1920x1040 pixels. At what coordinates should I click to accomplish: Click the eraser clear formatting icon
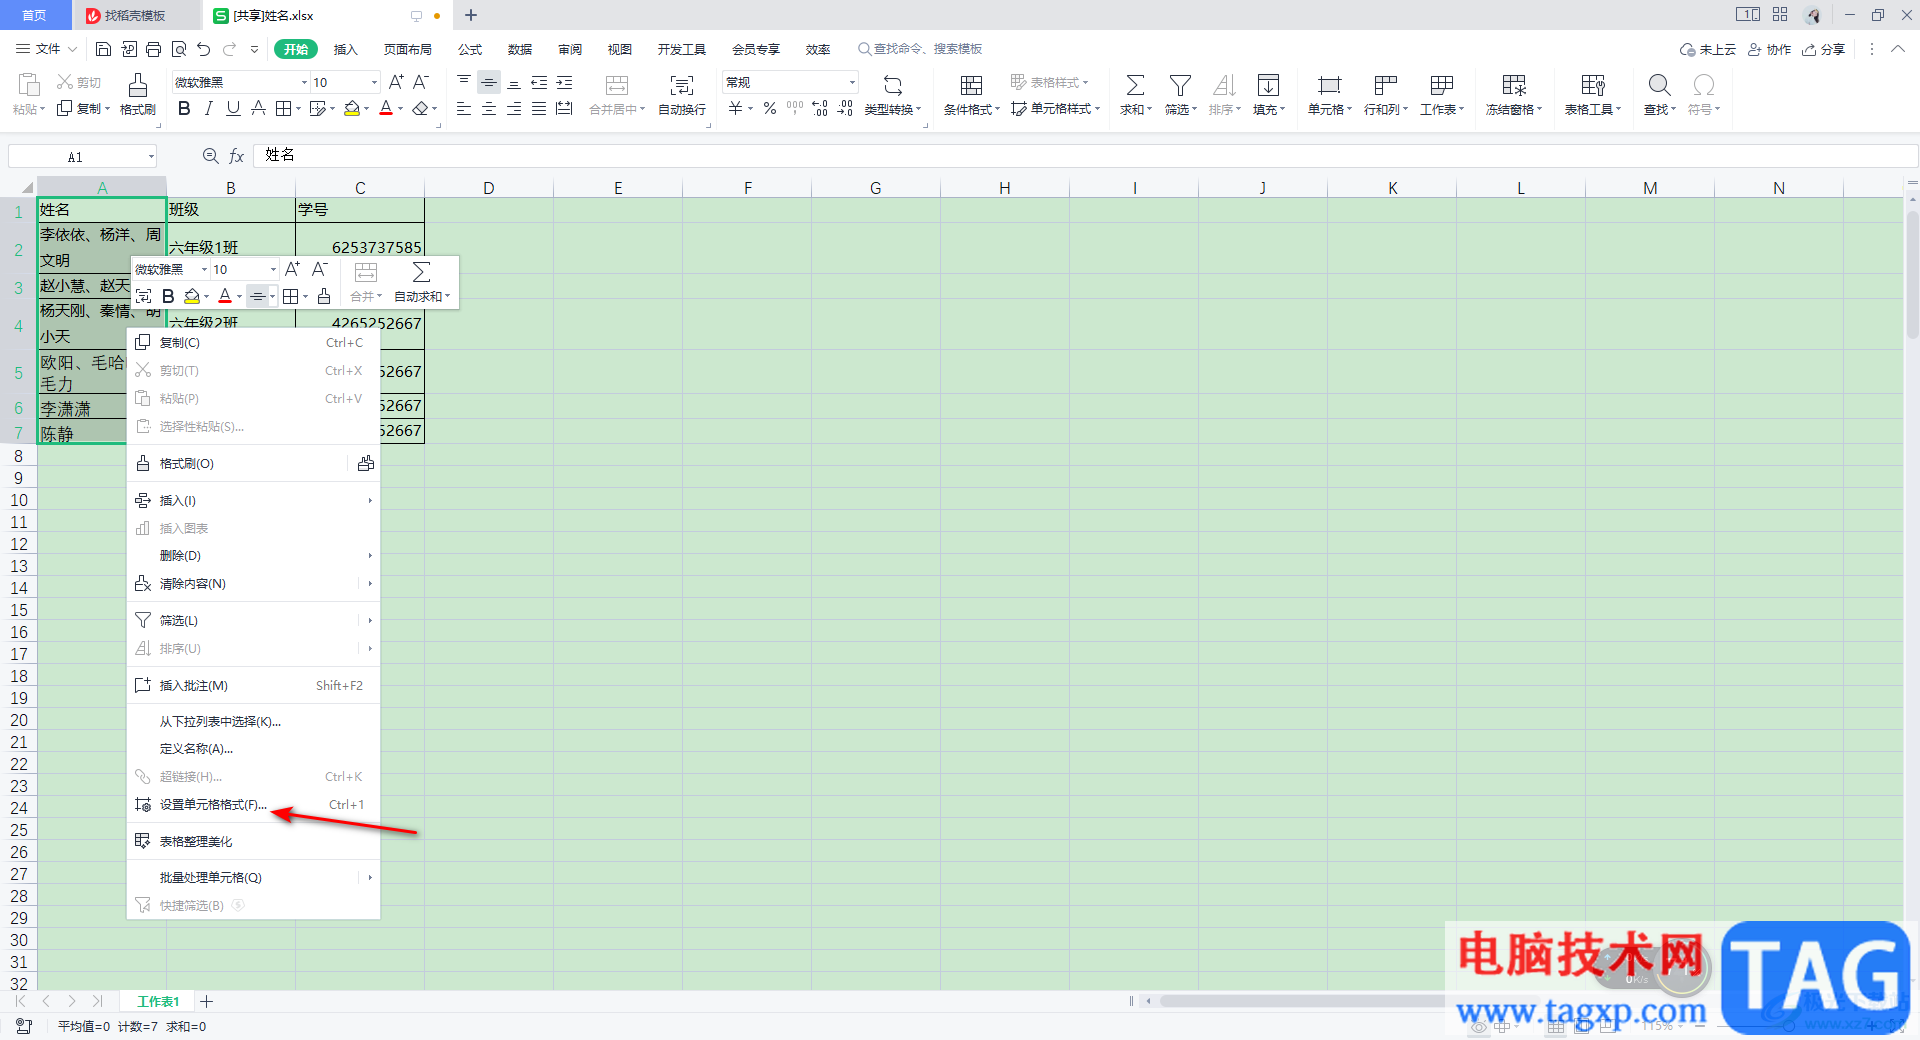coord(421,109)
